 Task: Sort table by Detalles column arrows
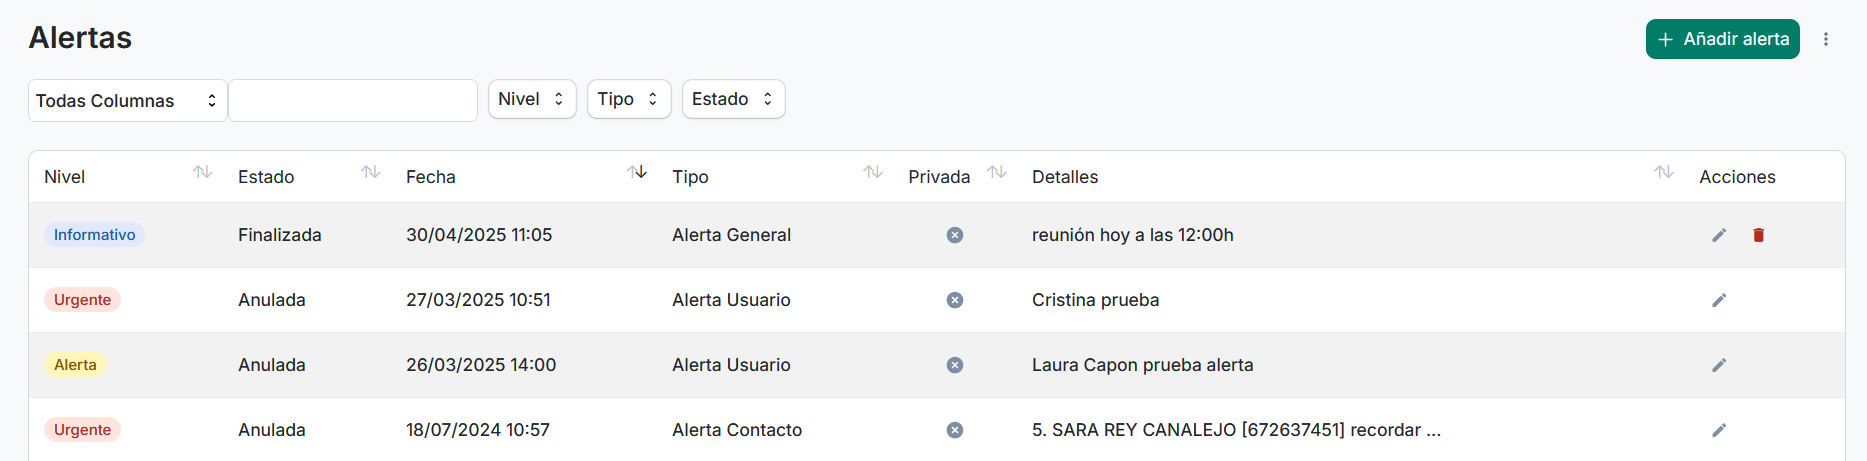[1664, 172]
